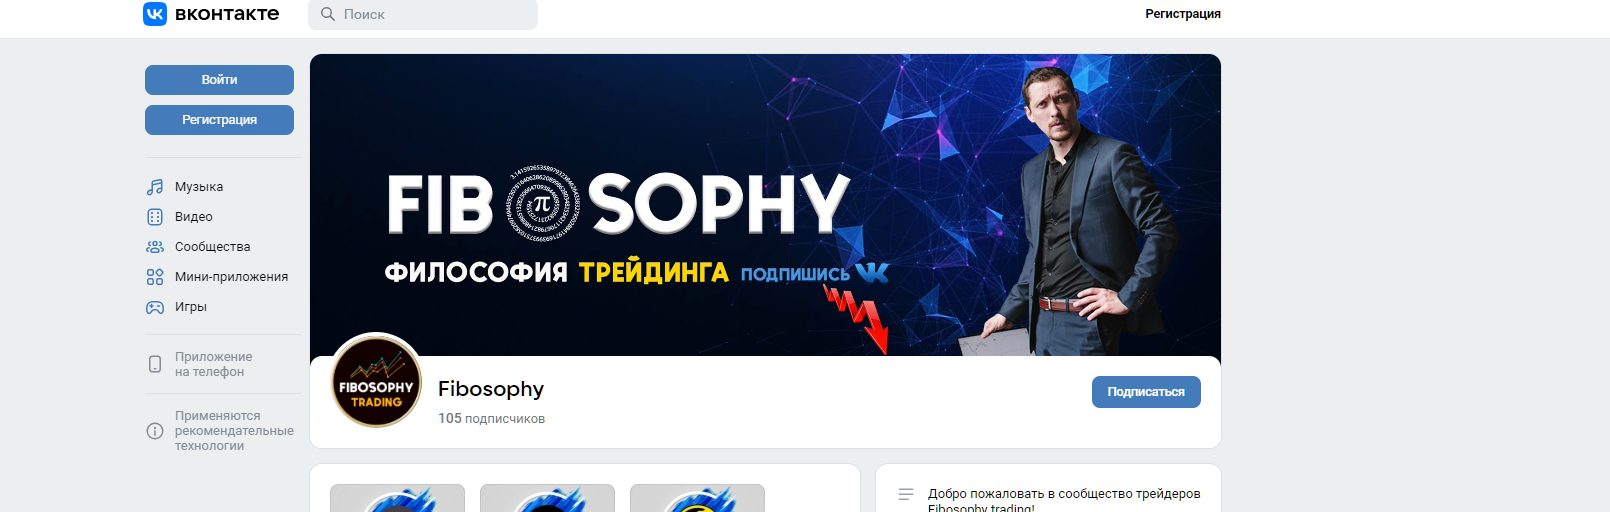Screen dimensions: 1610x512
Task: Click the Fibosophy cover banner image
Action: (x=765, y=205)
